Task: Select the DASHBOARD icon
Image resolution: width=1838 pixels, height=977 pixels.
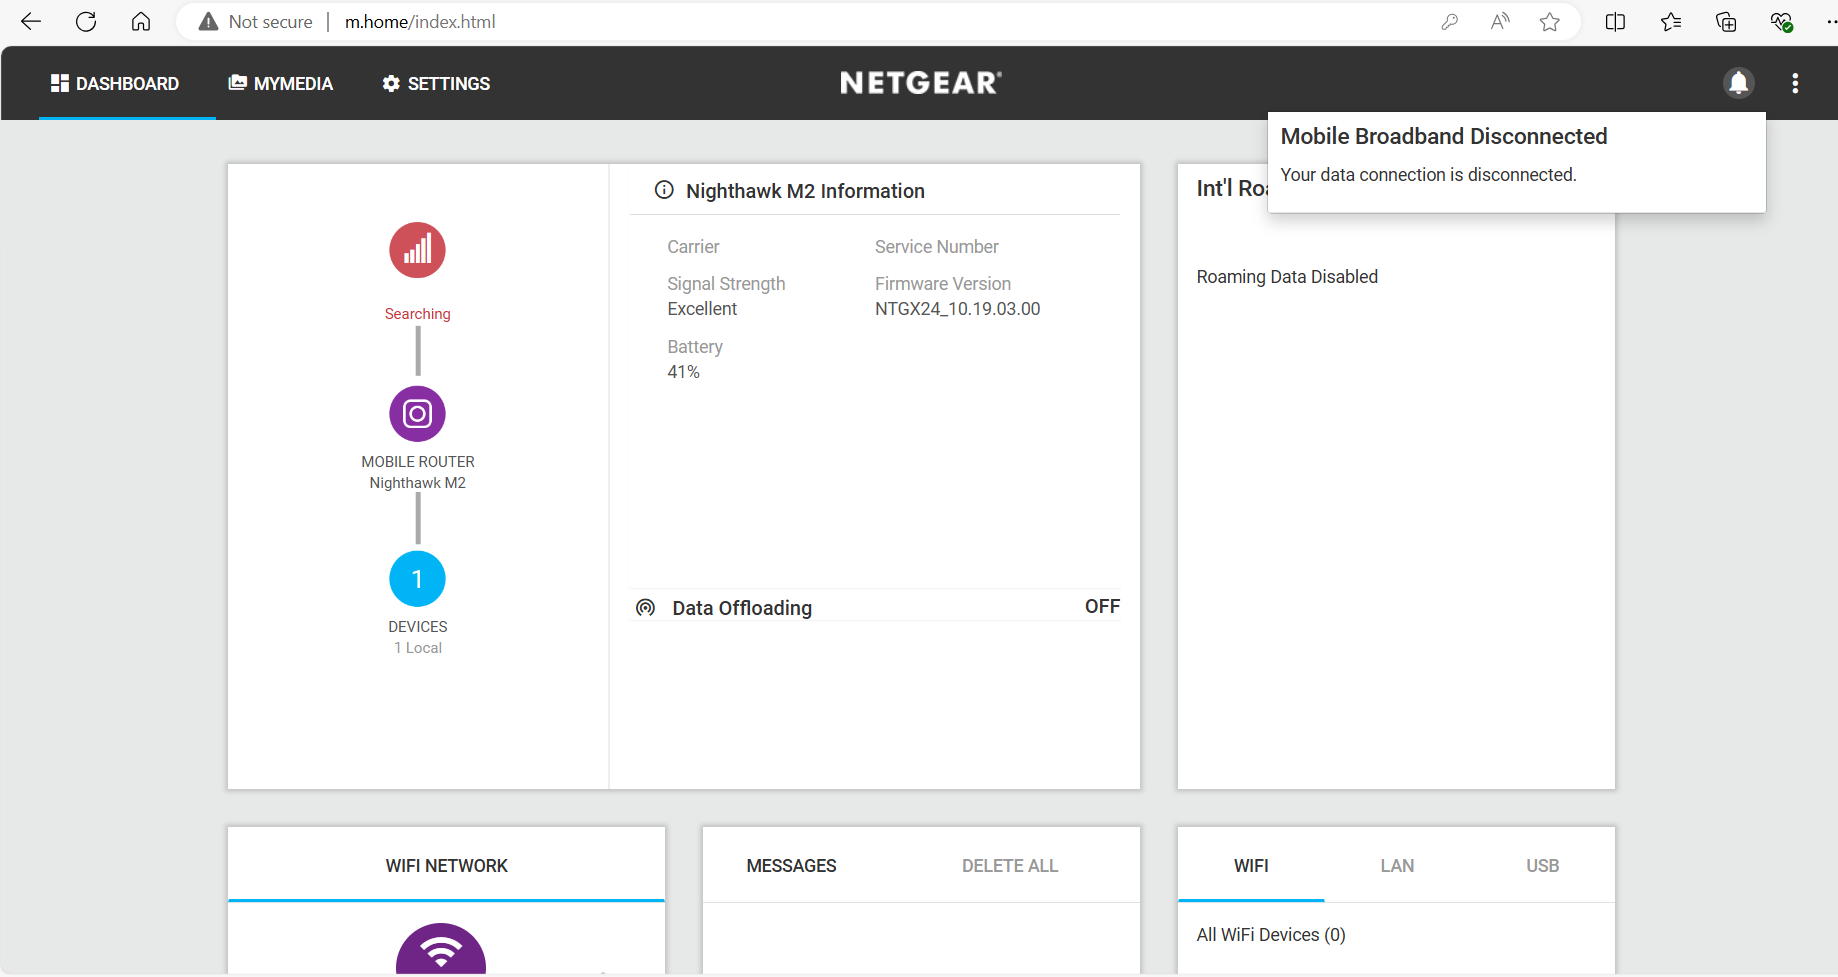Action: tap(60, 83)
